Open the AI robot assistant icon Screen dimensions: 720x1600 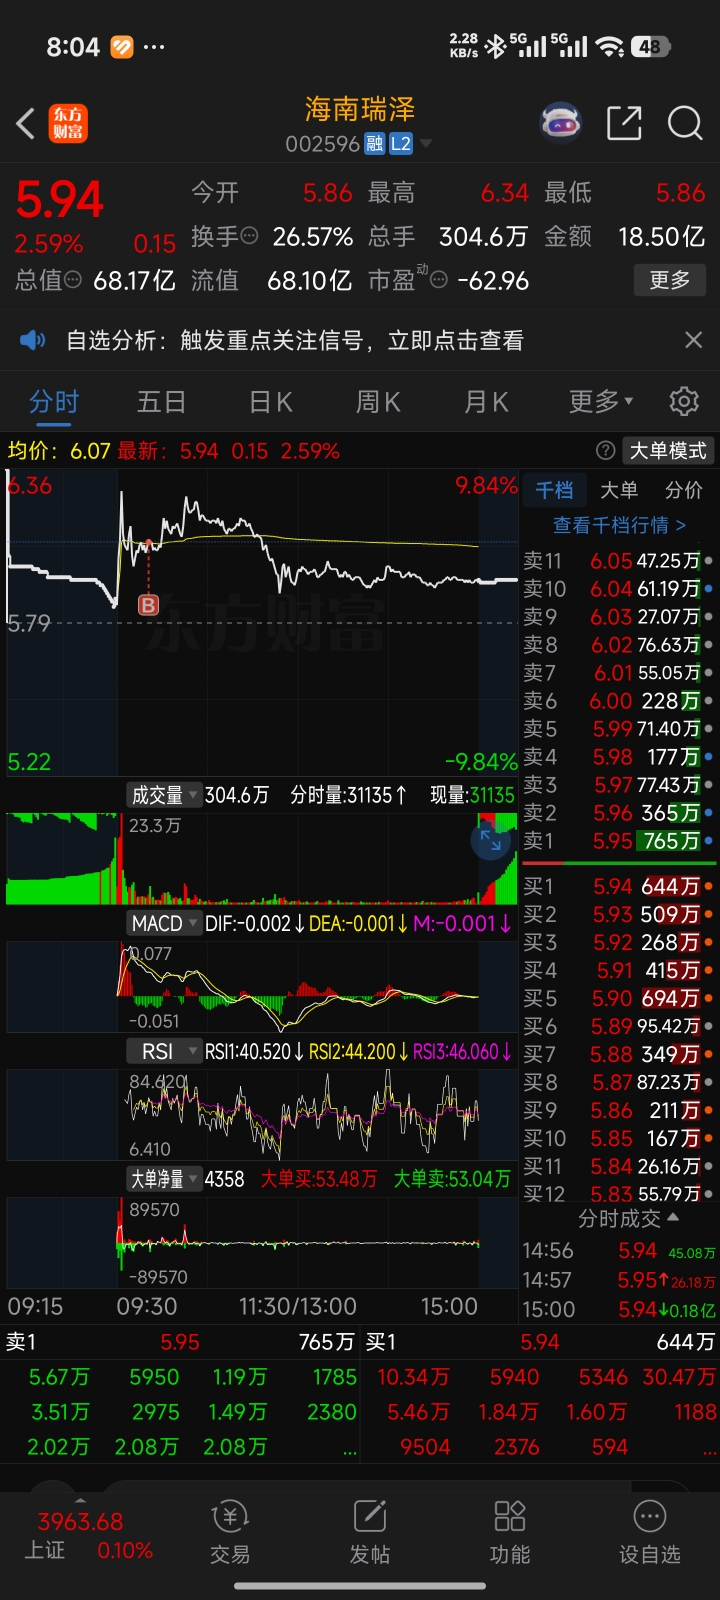coord(560,123)
